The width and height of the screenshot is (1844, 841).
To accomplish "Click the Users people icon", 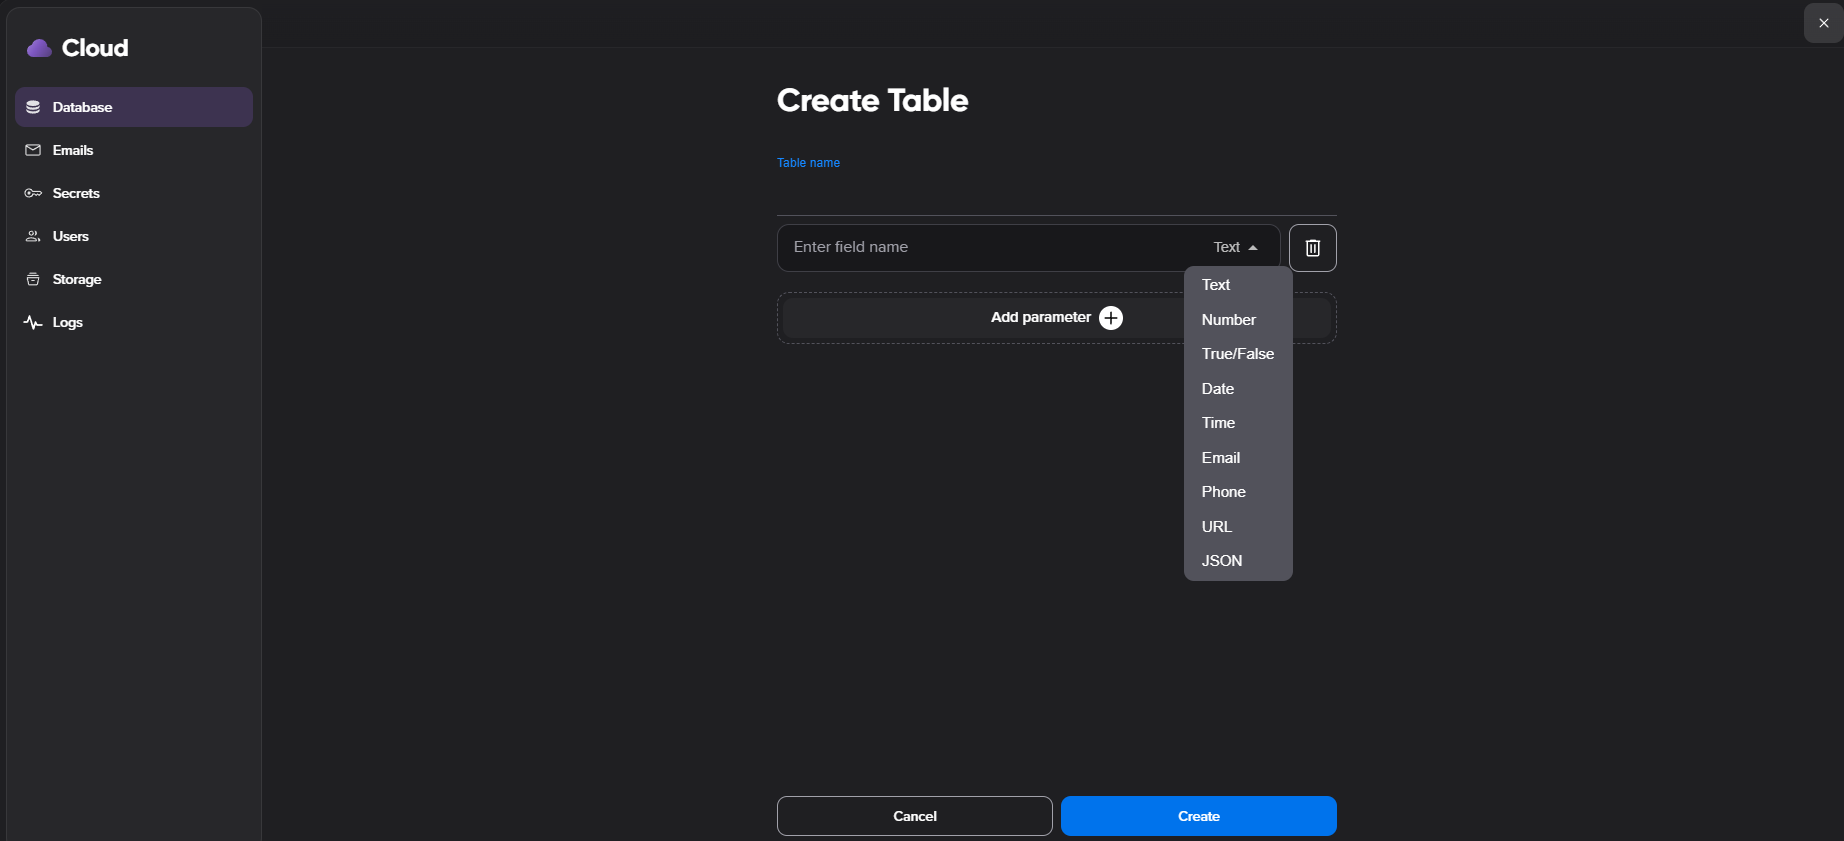I will pos(33,236).
